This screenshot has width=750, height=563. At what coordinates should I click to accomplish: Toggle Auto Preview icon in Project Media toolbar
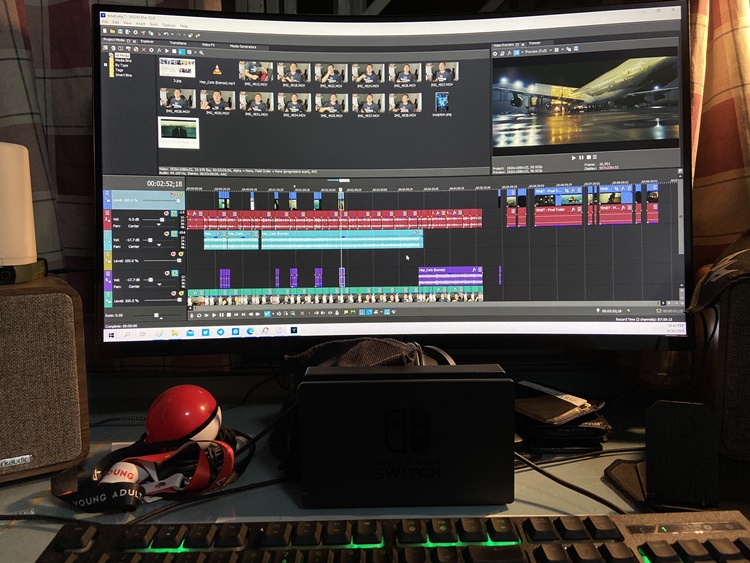click(x=182, y=52)
